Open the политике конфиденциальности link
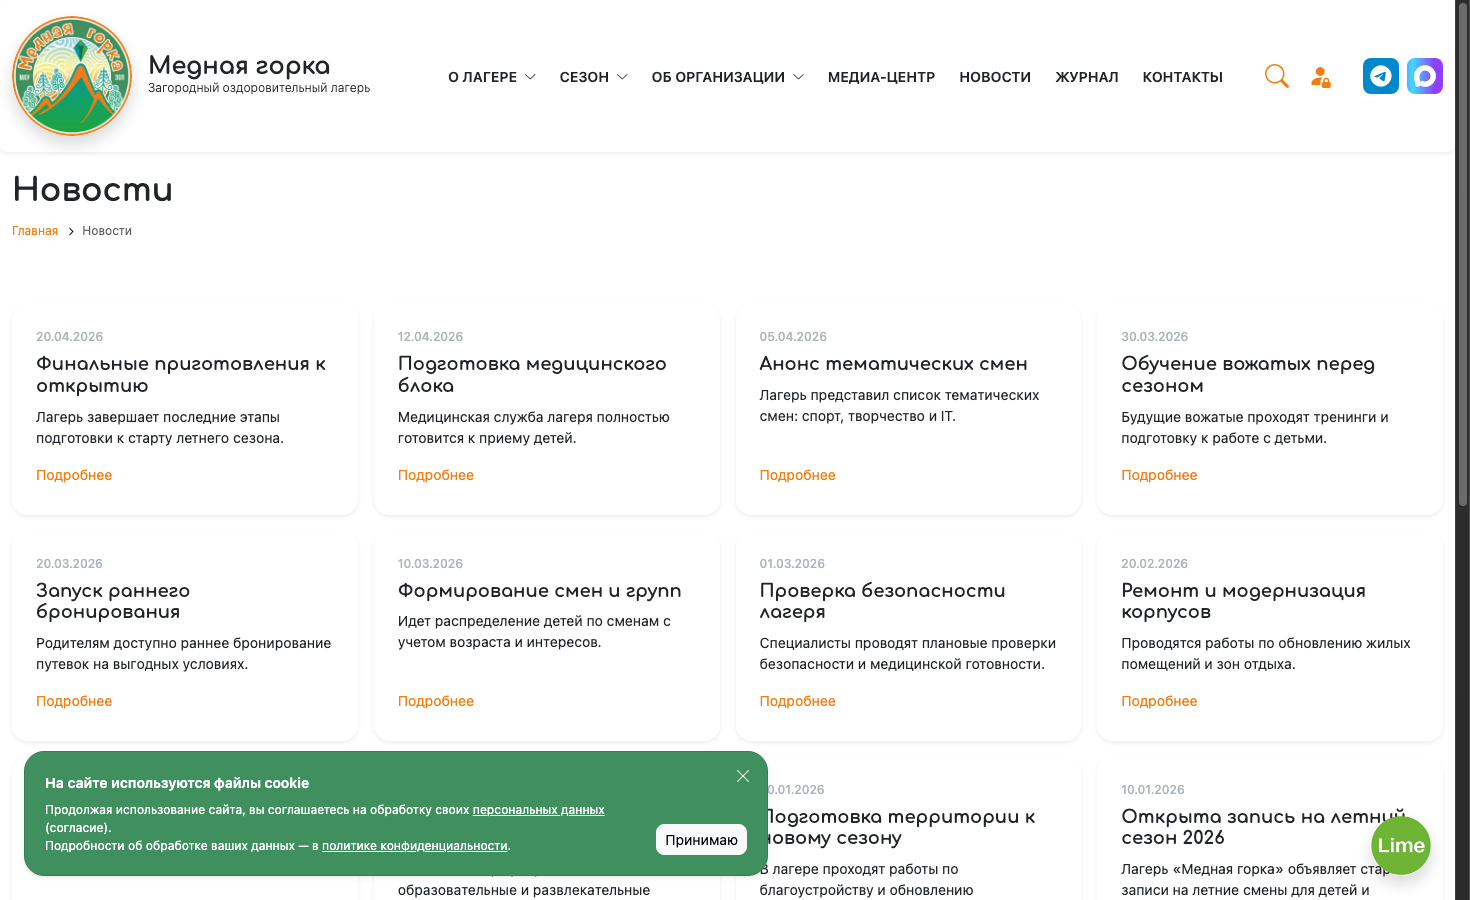The height and width of the screenshot is (900, 1470). (414, 846)
